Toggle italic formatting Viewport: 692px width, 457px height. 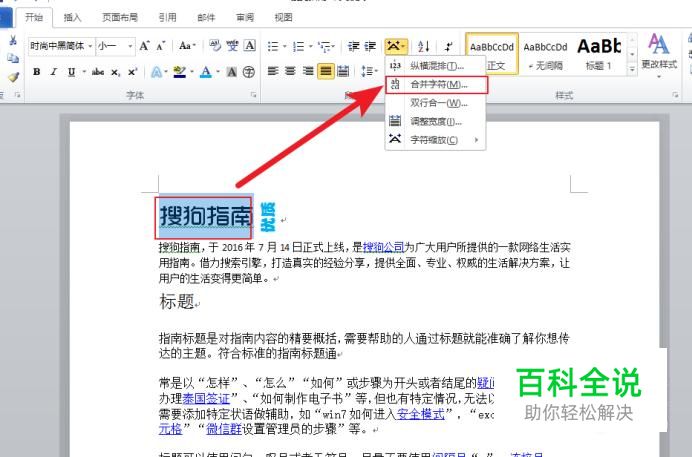(x=54, y=72)
